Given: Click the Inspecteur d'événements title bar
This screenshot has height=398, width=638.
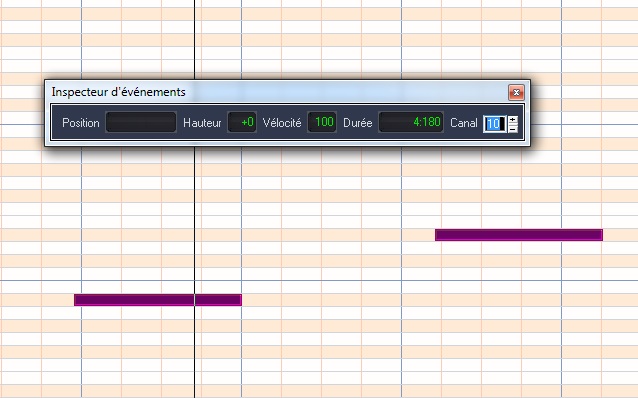Looking at the screenshot, I should 277,92.
